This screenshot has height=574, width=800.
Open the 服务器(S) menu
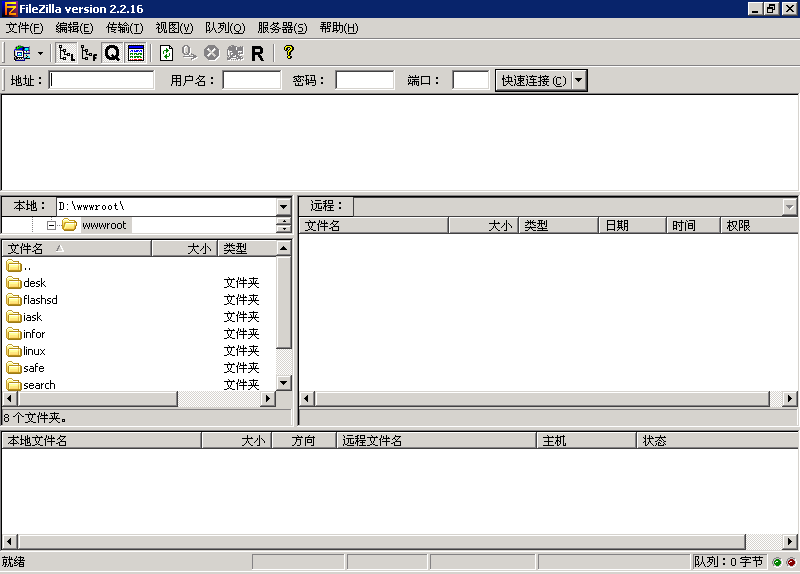pos(282,28)
